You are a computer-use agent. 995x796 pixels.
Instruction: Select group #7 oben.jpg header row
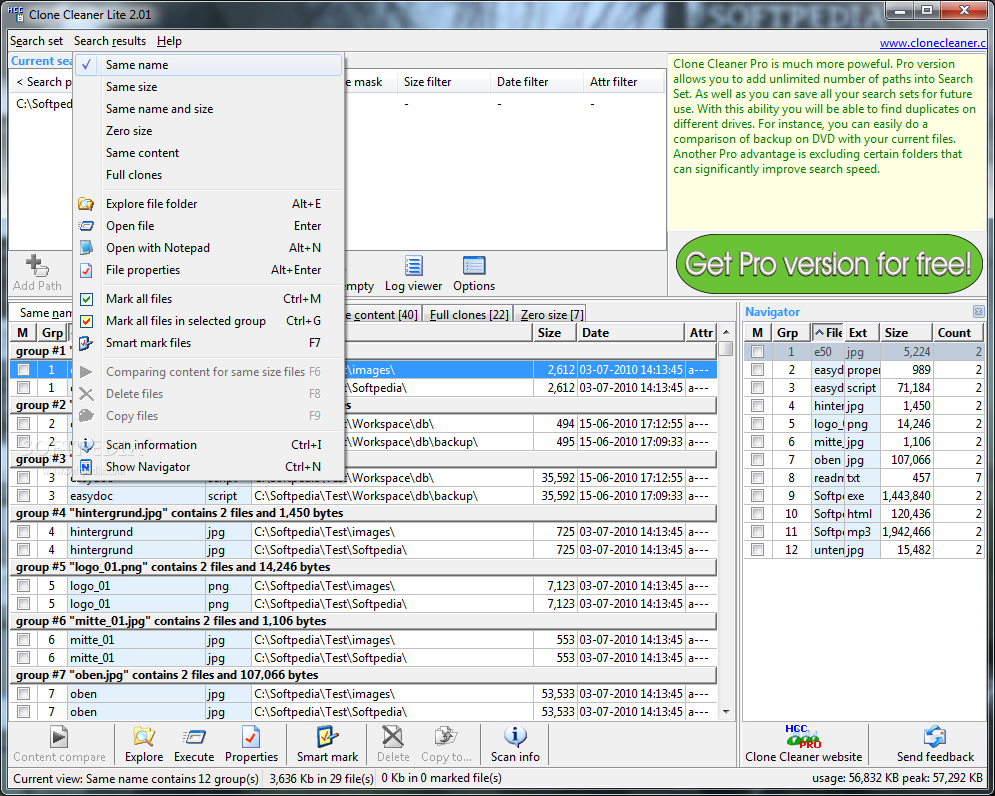pos(364,675)
